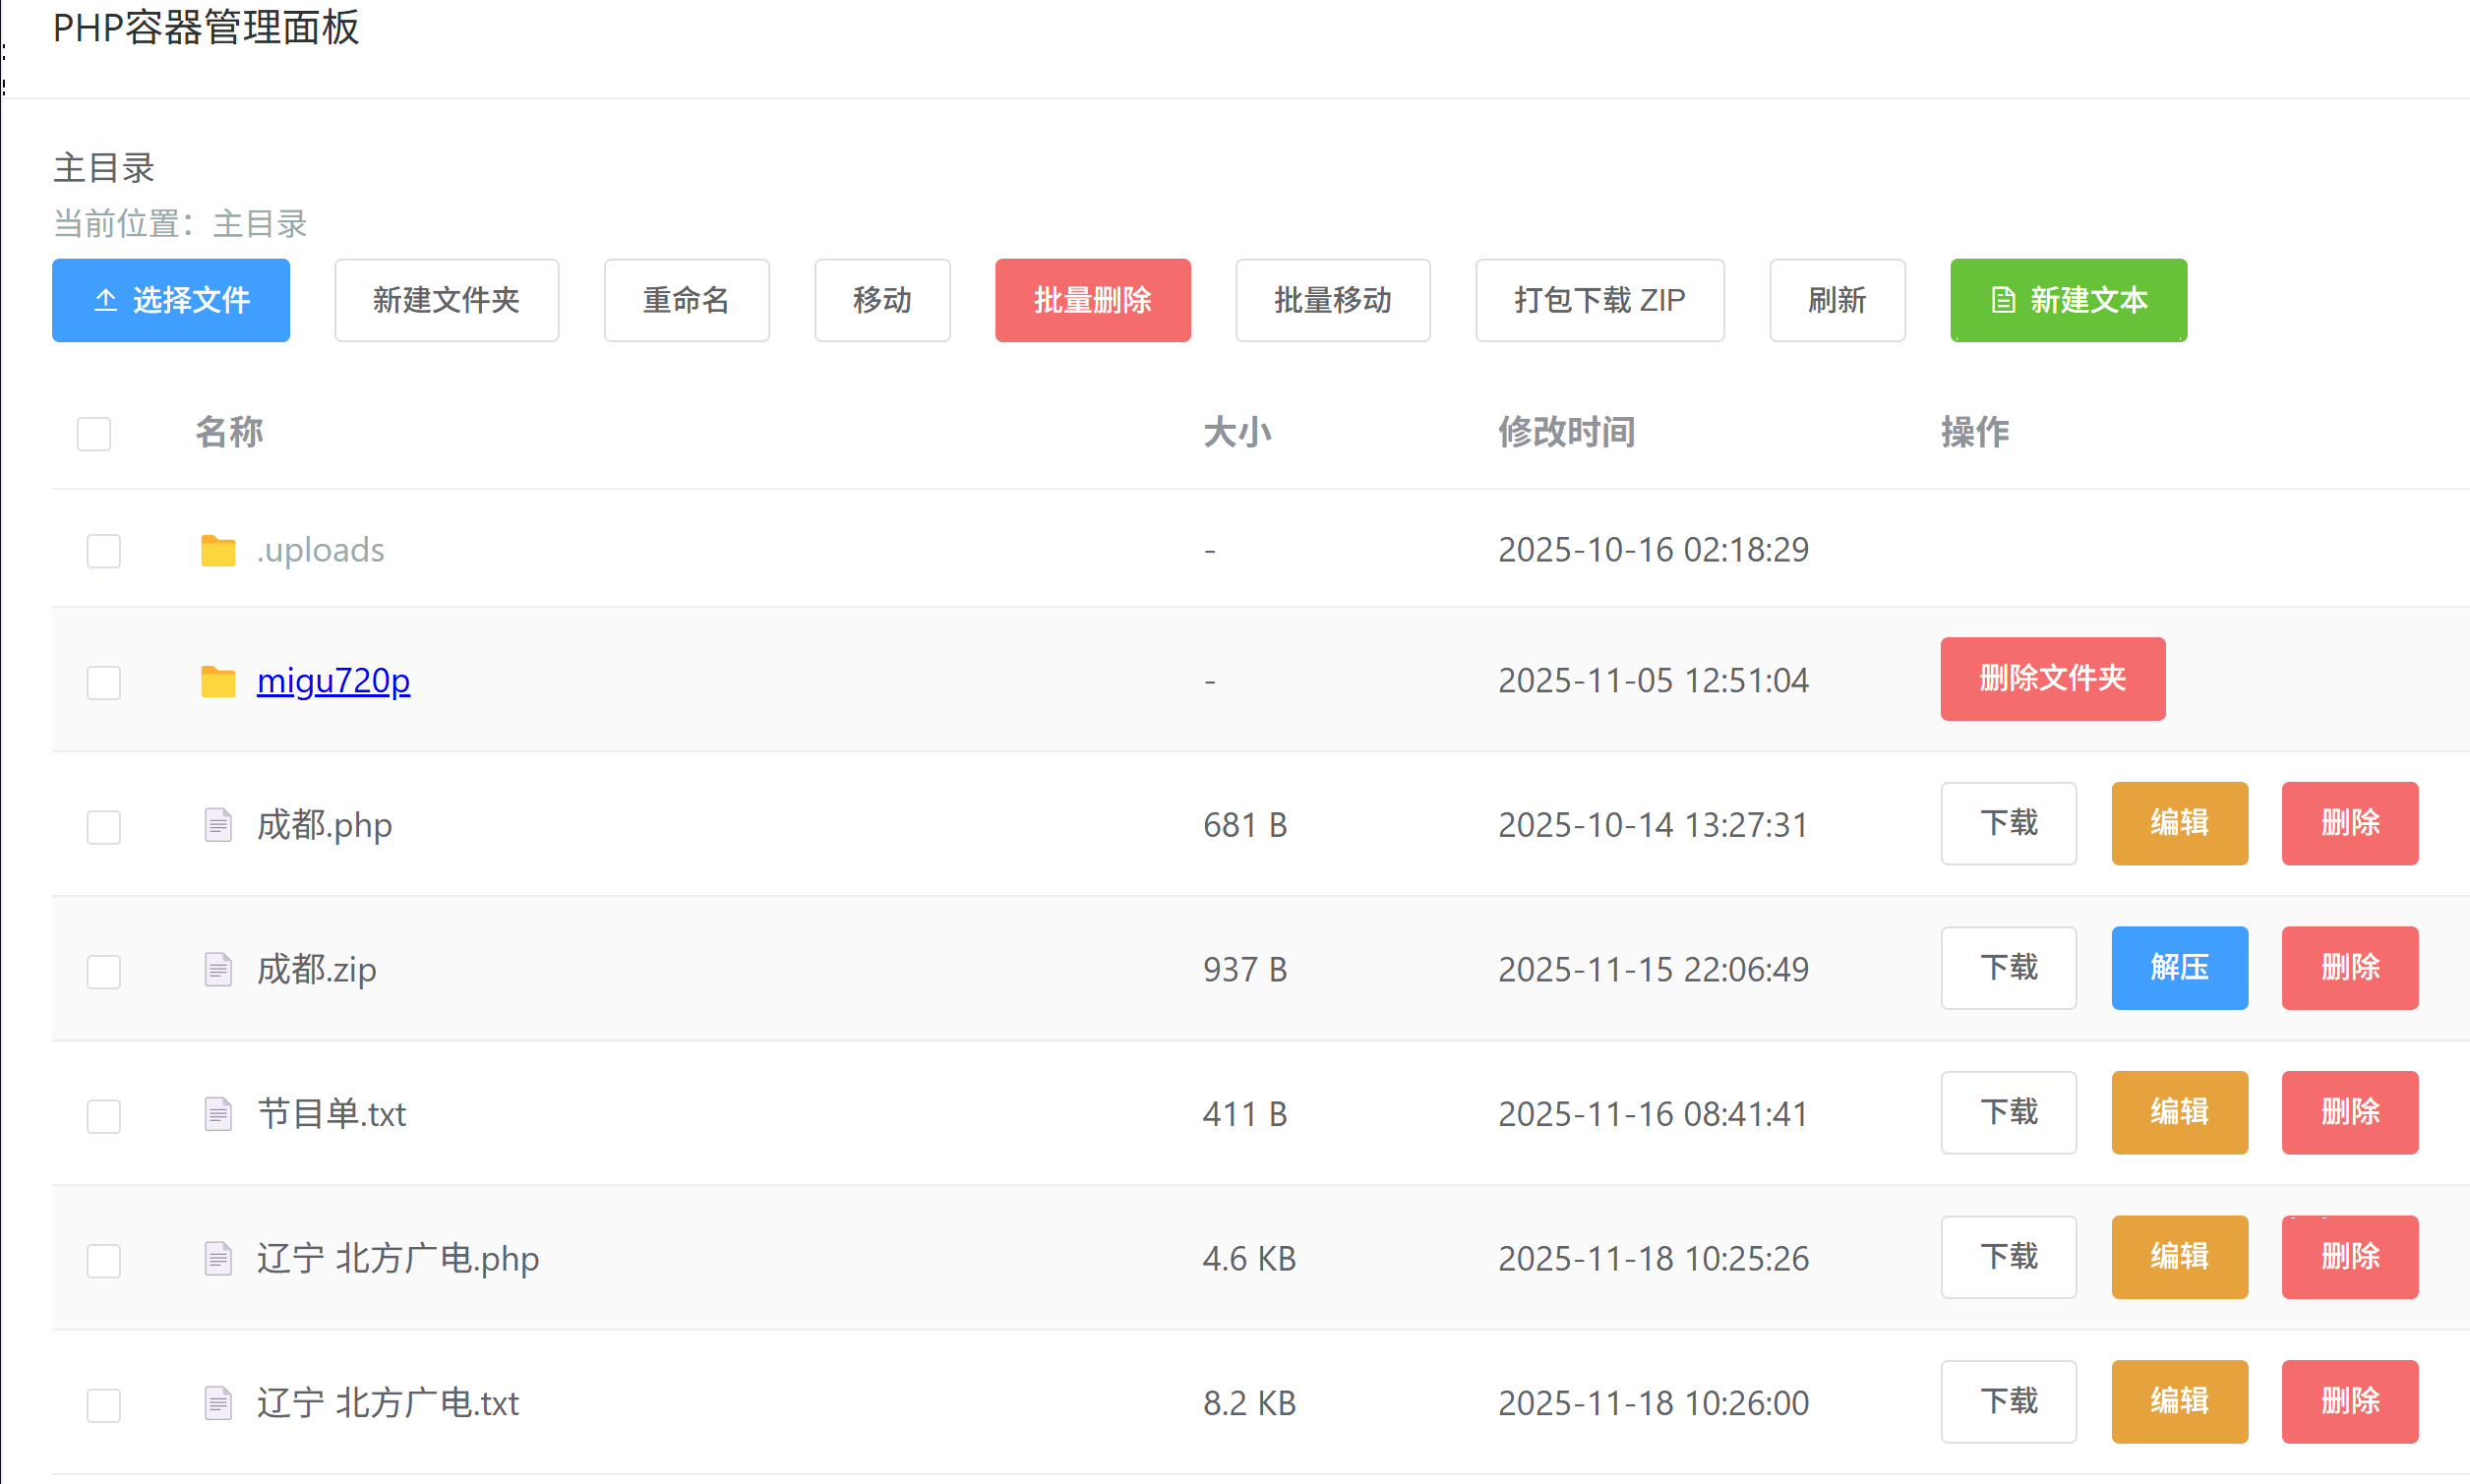Toggle the select-all checkbox in header
This screenshot has height=1484, width=2470.
94,434
